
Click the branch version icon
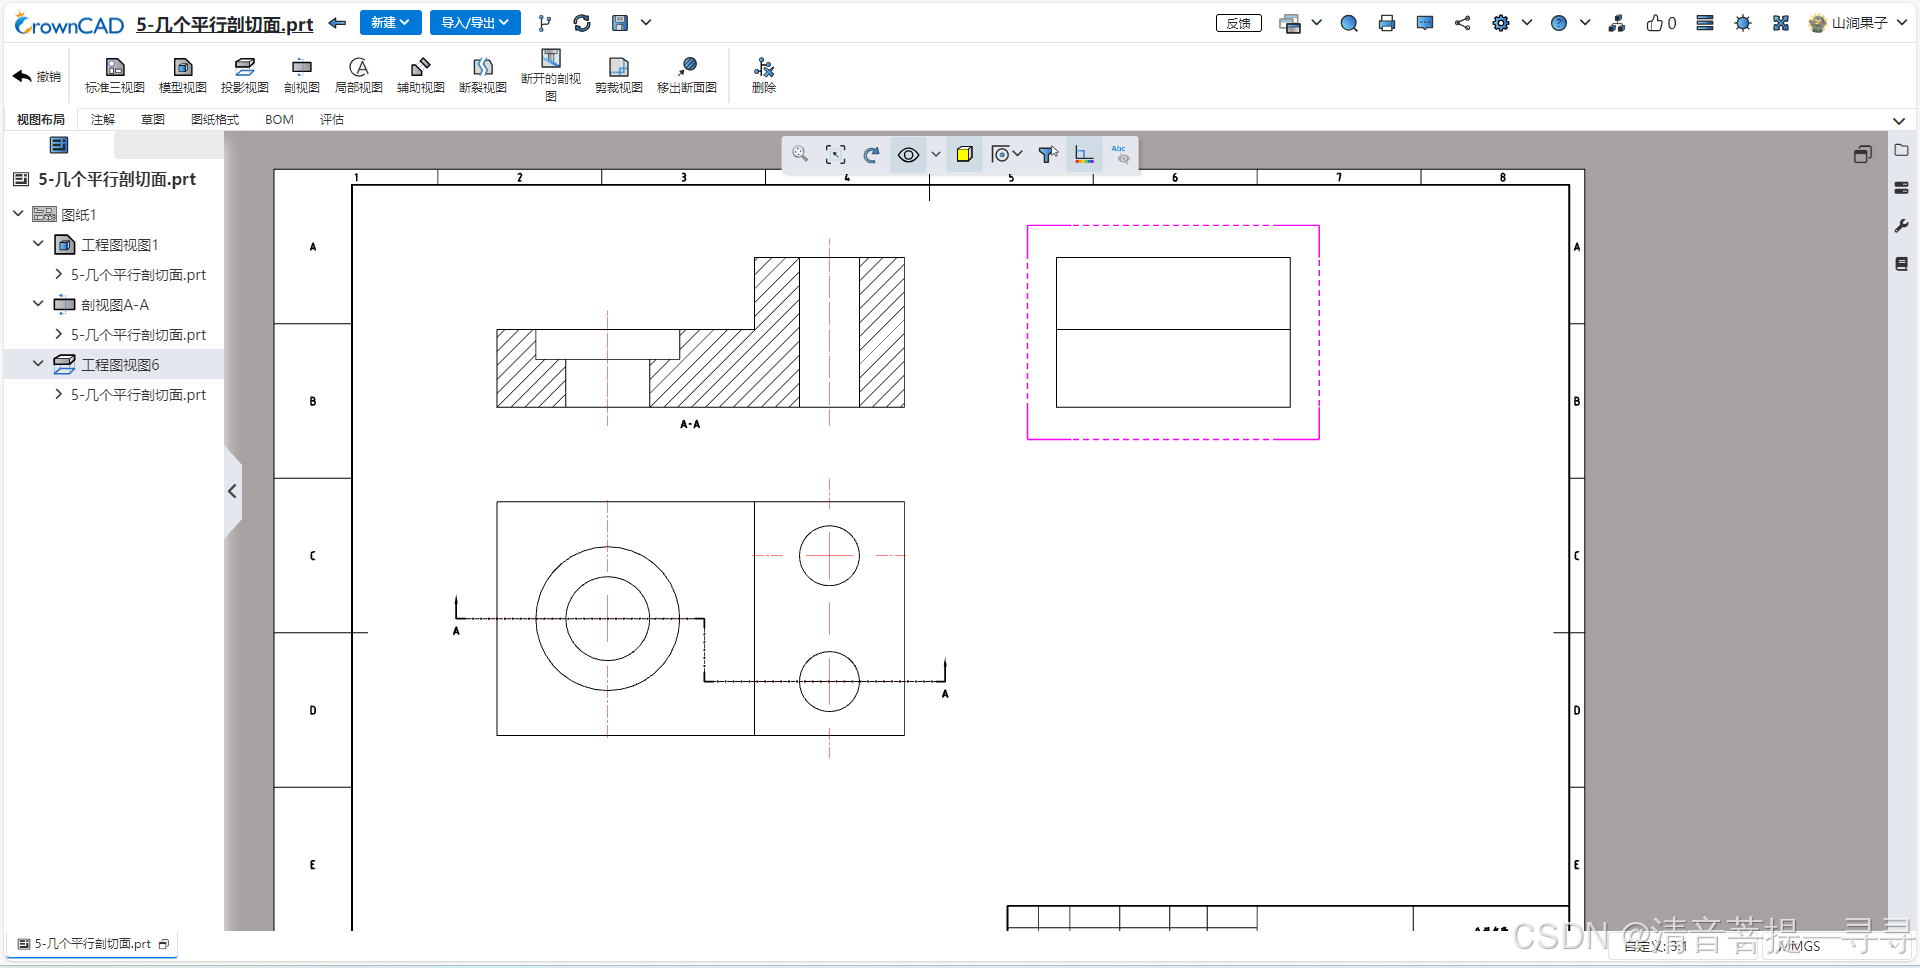tap(544, 23)
